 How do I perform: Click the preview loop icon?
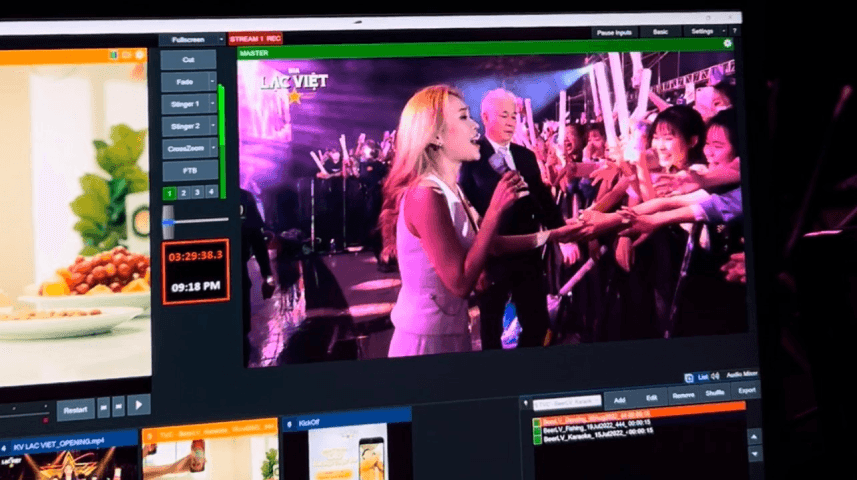(127, 55)
